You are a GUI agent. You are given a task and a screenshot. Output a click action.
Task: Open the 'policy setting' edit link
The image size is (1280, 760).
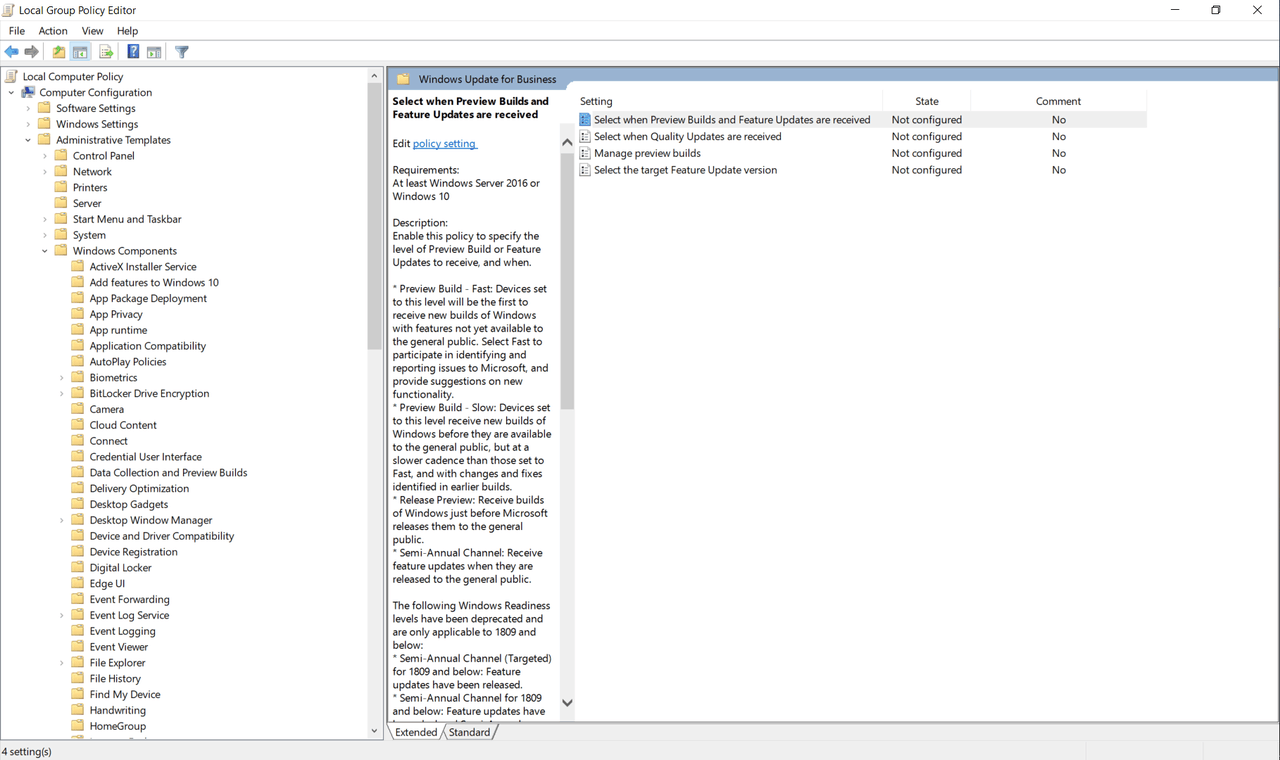(x=445, y=144)
